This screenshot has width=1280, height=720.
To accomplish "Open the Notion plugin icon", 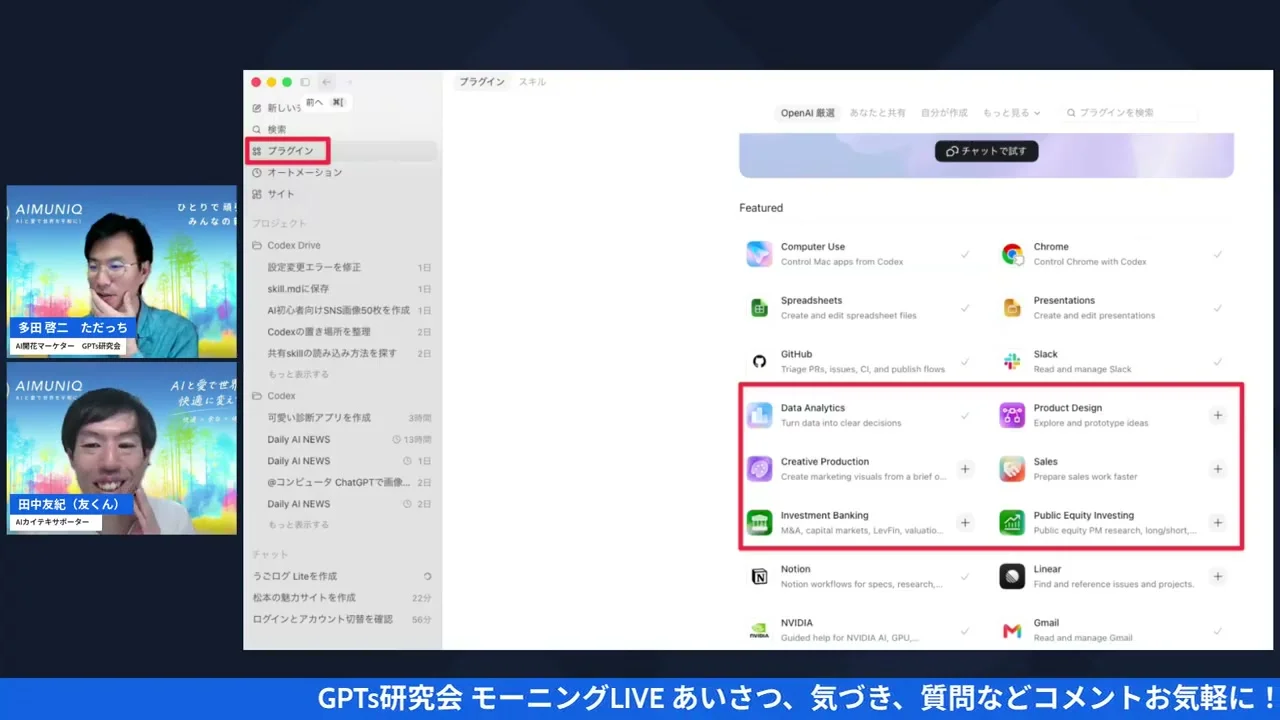I will coord(759,576).
